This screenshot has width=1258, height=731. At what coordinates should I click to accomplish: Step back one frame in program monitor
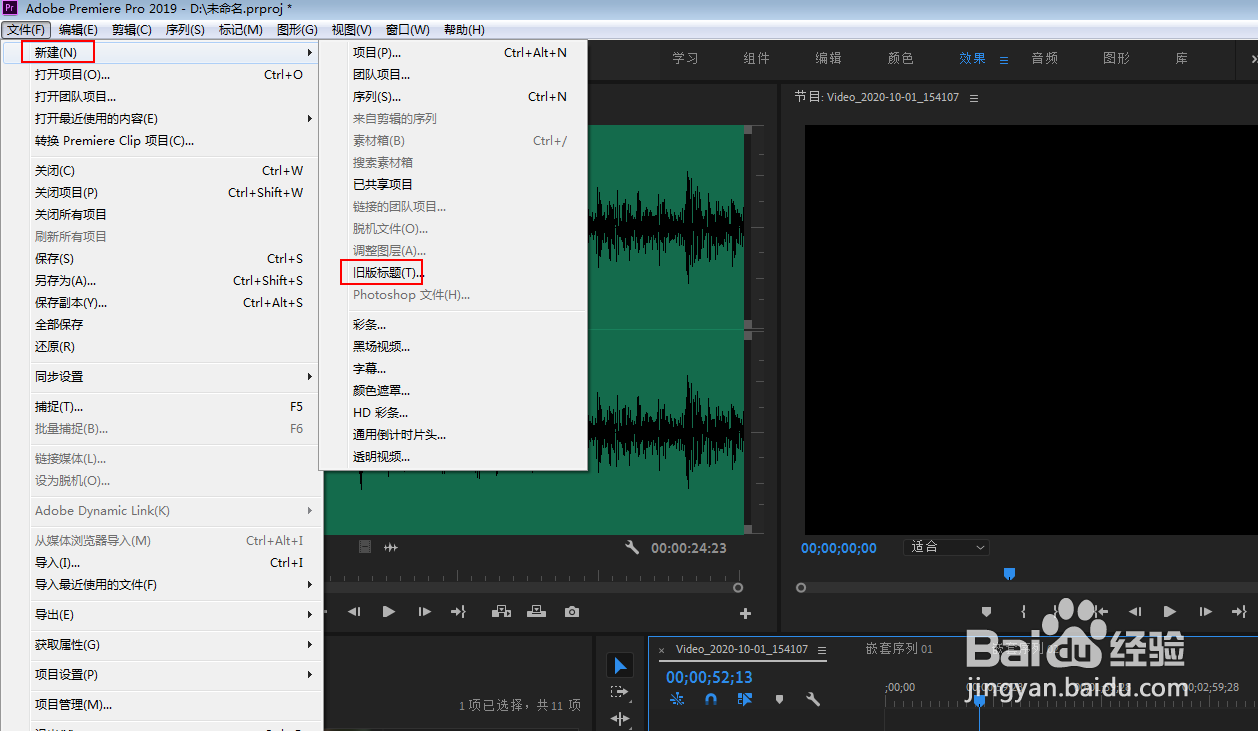click(1135, 611)
